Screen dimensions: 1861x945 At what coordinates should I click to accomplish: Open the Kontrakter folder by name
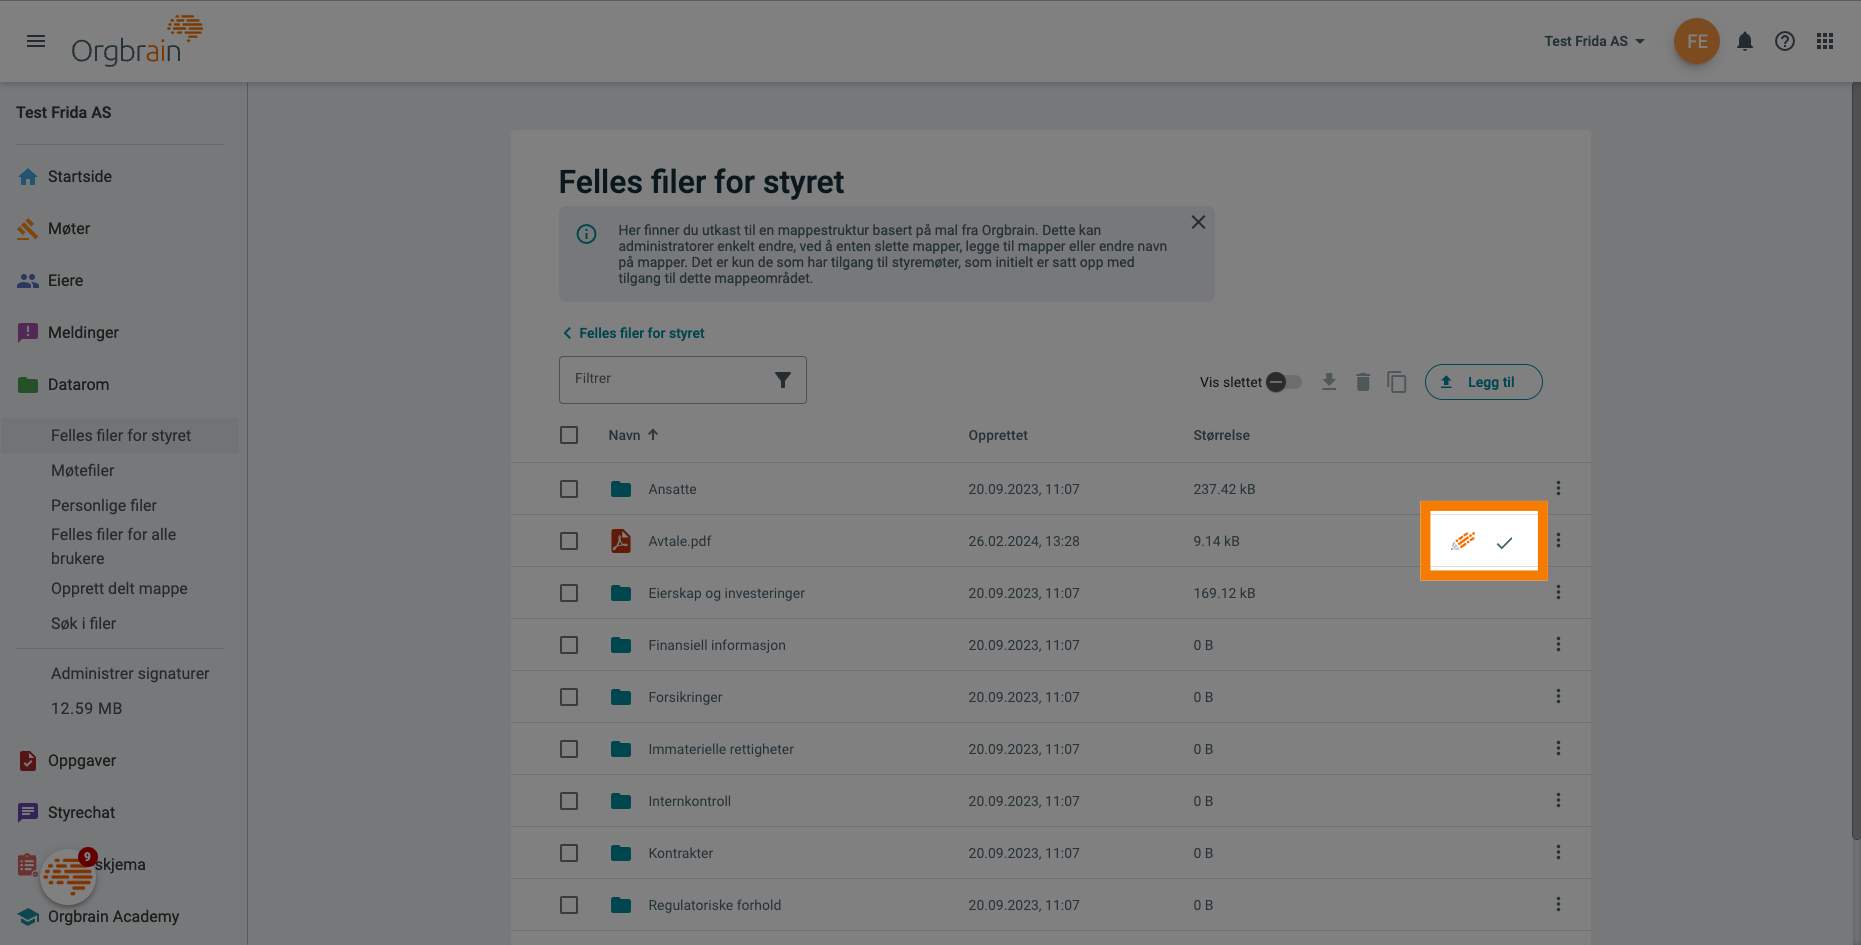pyautogui.click(x=681, y=853)
